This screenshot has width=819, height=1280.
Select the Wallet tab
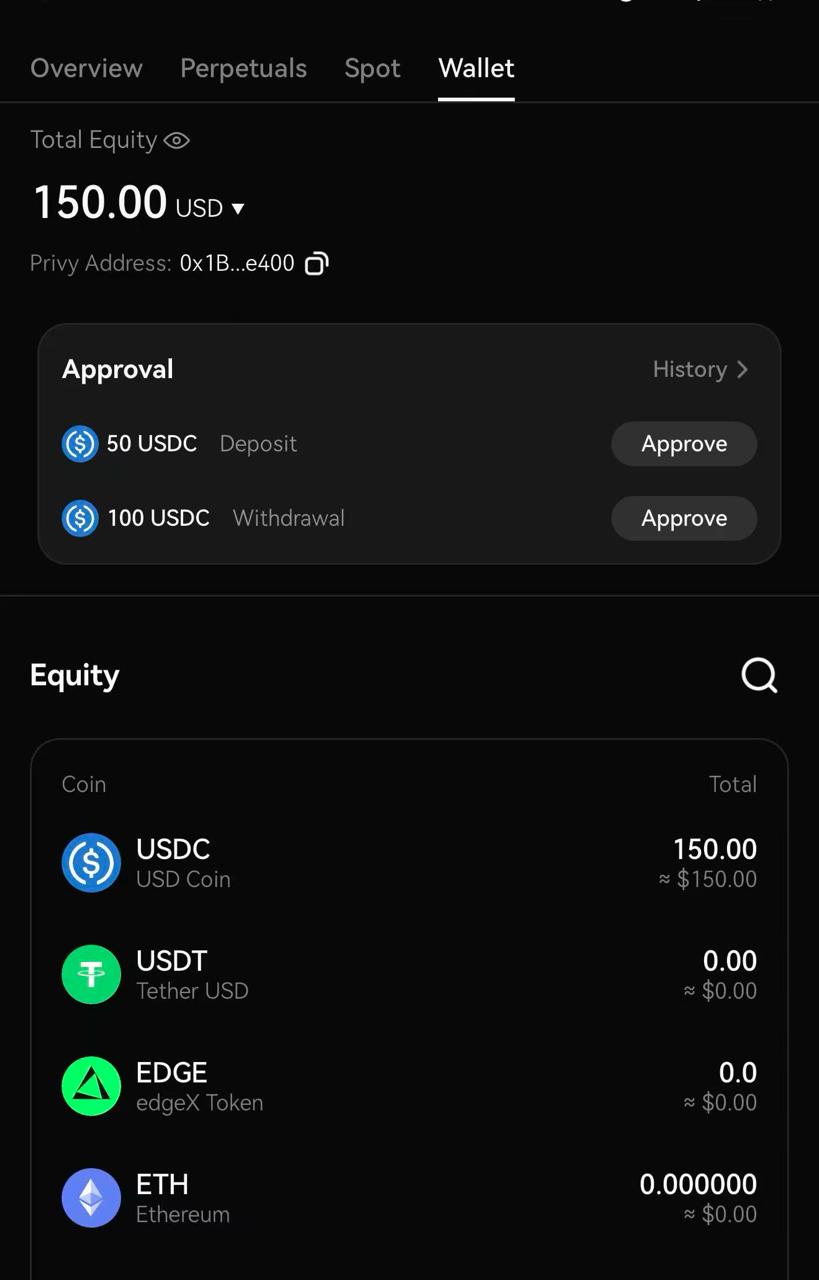pos(476,68)
